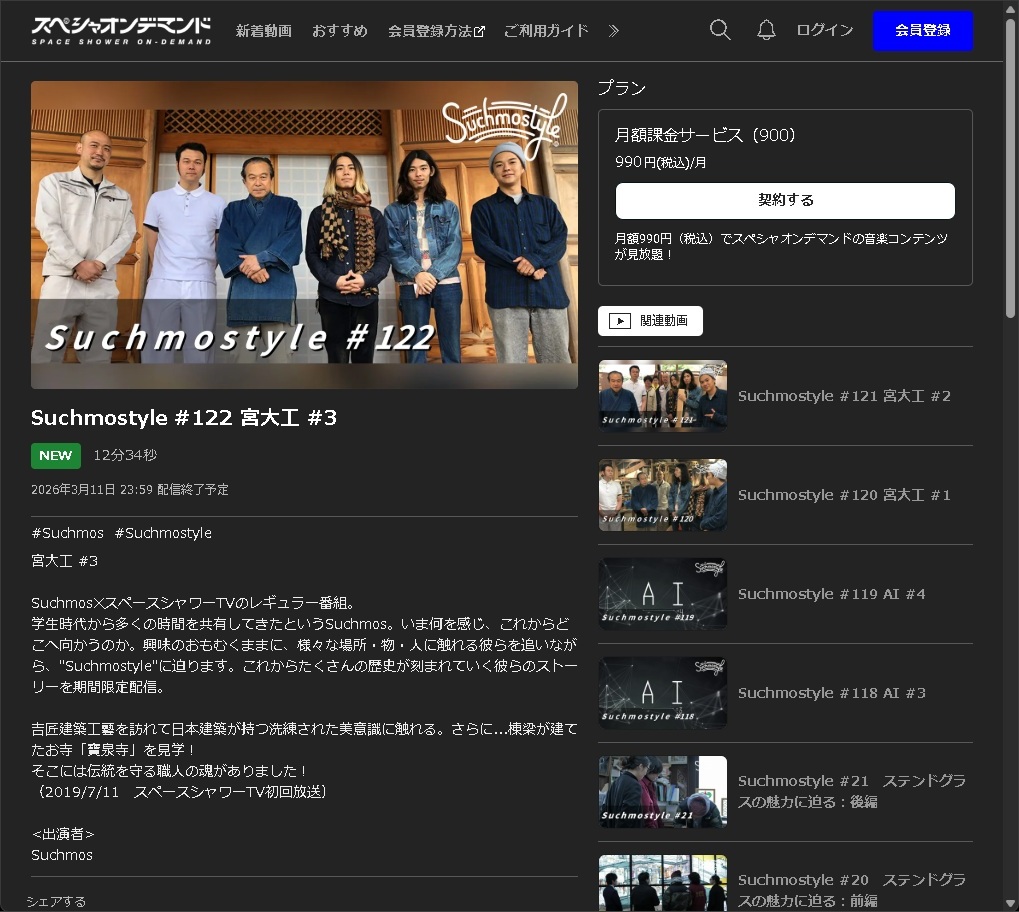This screenshot has width=1019, height=912.
Task: Open the 新着動画 menu item
Action: 264,31
